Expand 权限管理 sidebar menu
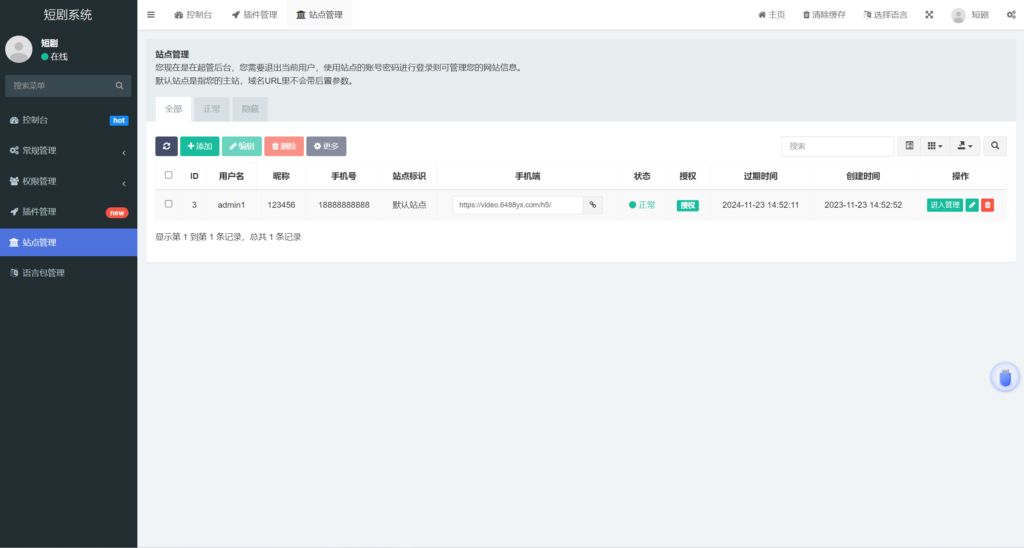Screen dimensions: 1024x548 coord(69,182)
